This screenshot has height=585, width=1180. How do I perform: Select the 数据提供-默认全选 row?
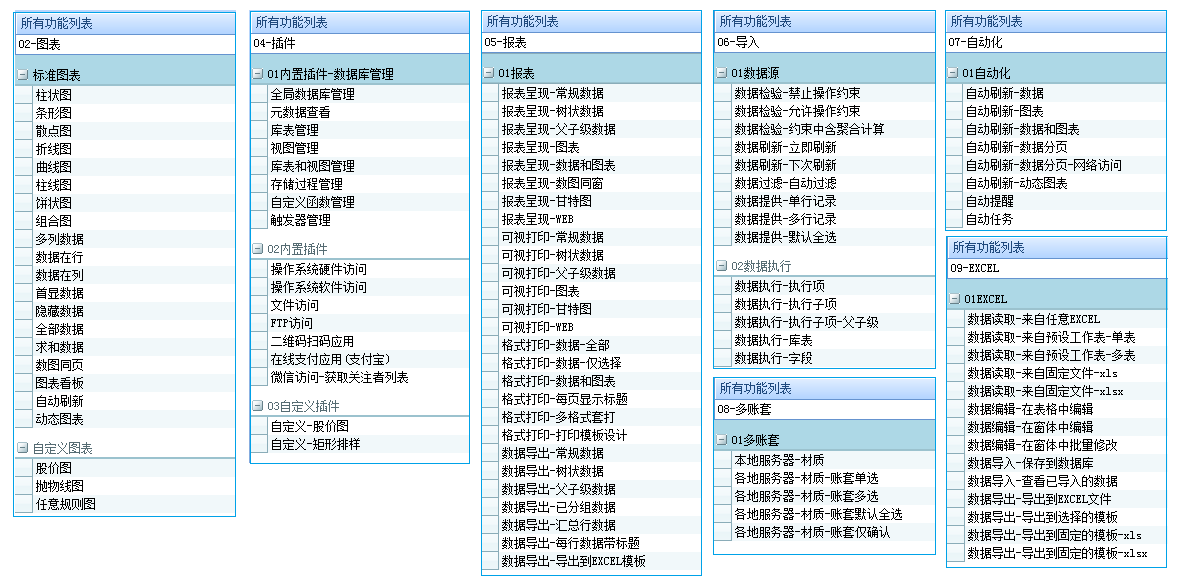pos(824,237)
